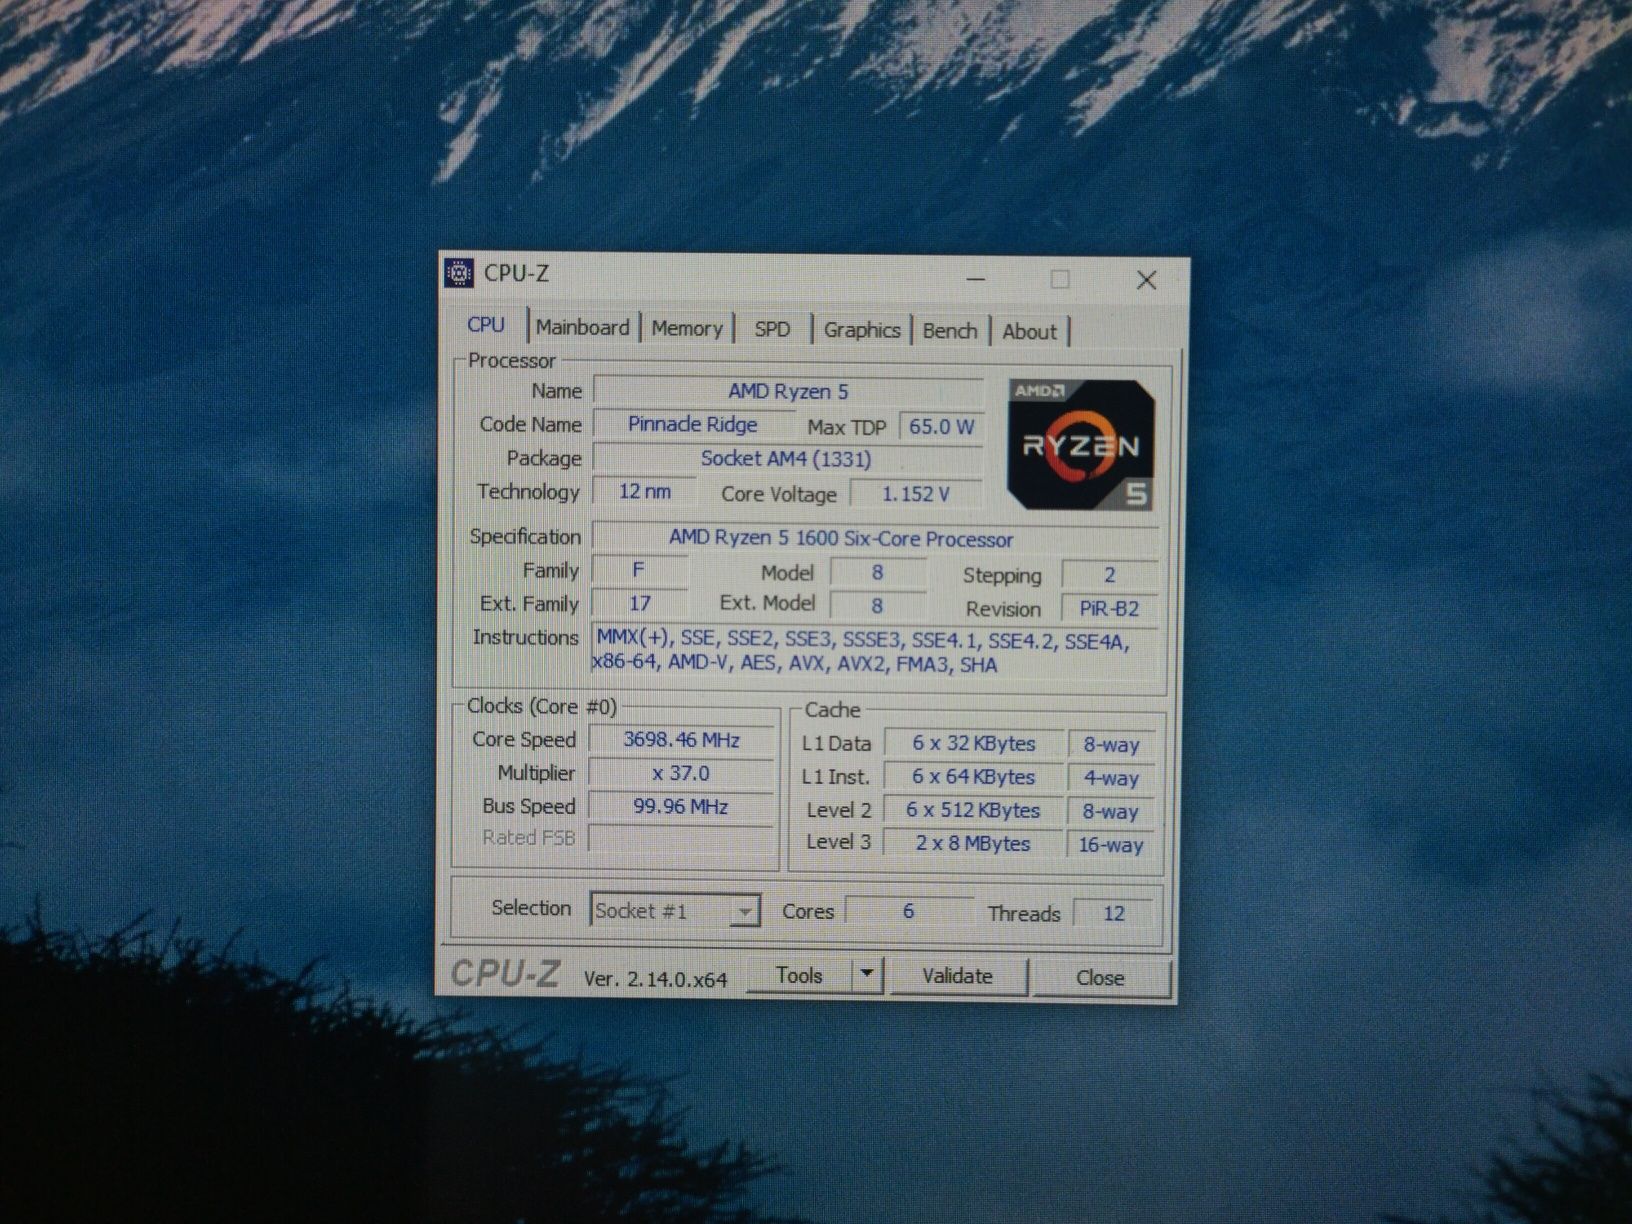Switch to the Bench tab
Image resolution: width=1632 pixels, height=1224 pixels.
(x=949, y=332)
